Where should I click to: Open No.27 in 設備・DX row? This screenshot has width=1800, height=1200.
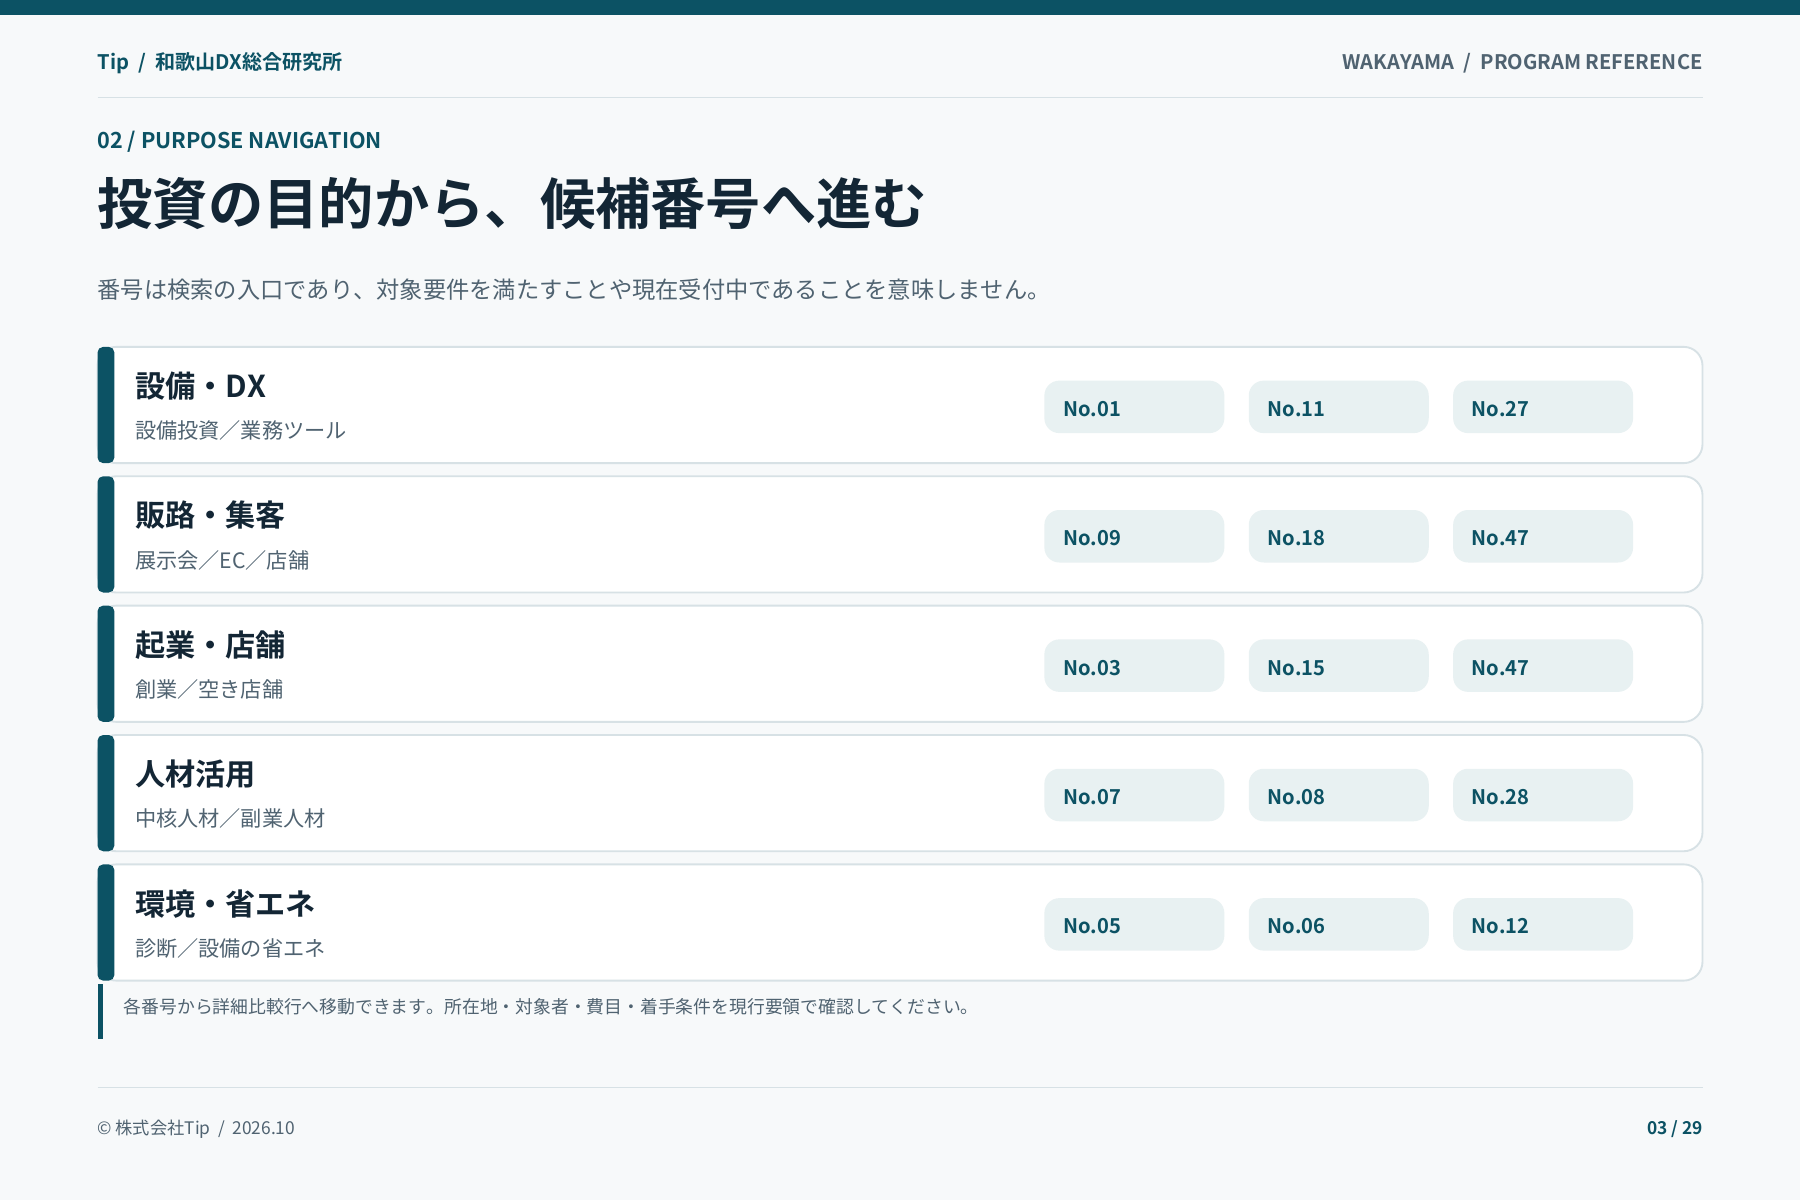coord(1542,407)
